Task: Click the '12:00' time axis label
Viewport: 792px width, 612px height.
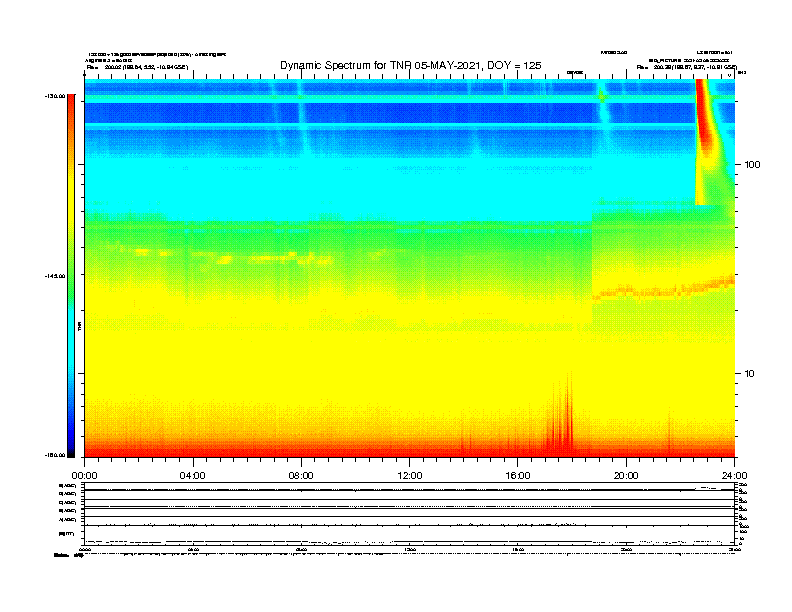Action: tap(410, 476)
